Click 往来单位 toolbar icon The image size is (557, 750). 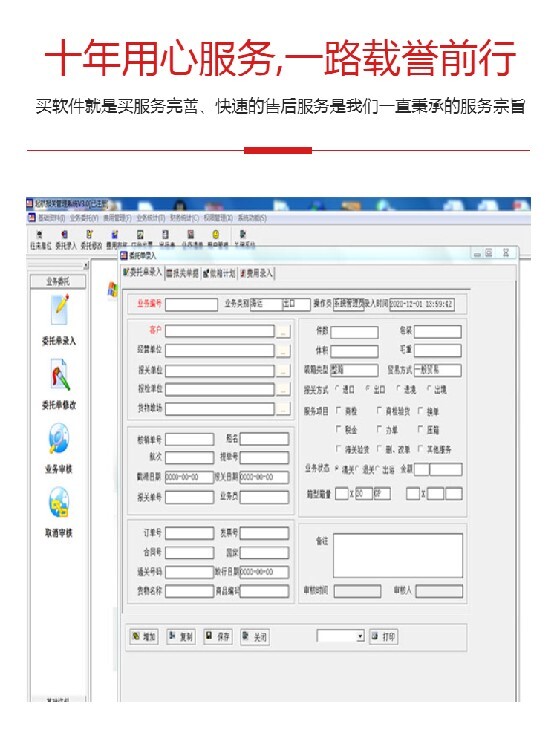tap(40, 240)
